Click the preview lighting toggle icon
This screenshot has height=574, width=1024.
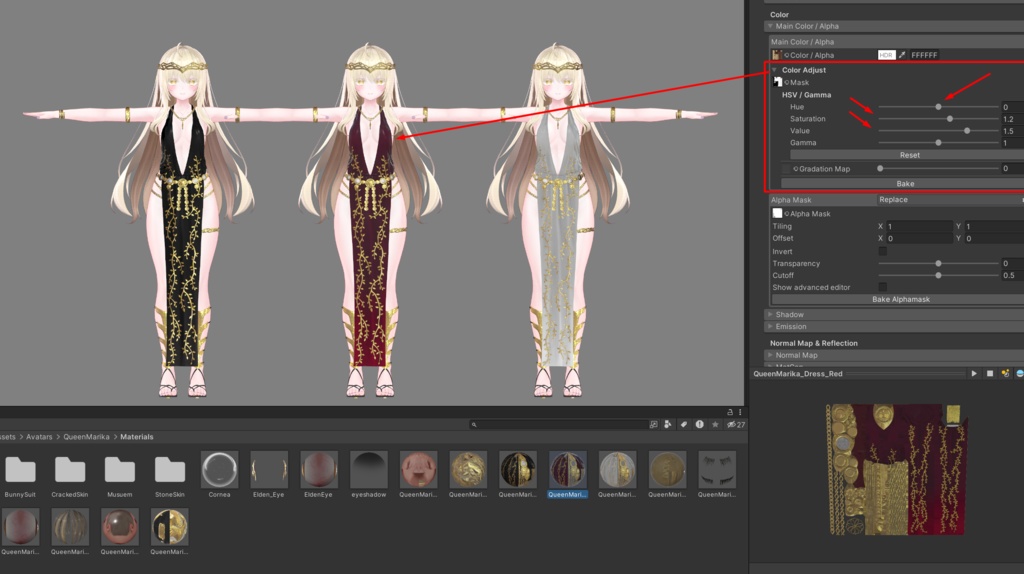coord(1005,374)
